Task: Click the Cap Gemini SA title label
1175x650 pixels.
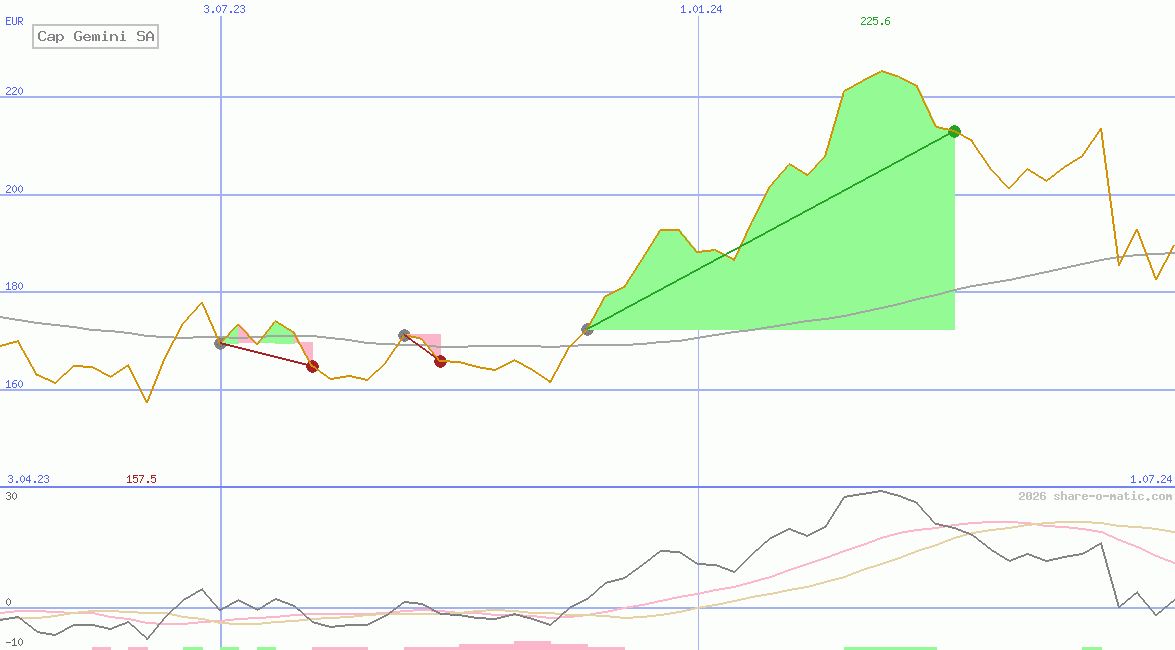Action: pos(95,37)
